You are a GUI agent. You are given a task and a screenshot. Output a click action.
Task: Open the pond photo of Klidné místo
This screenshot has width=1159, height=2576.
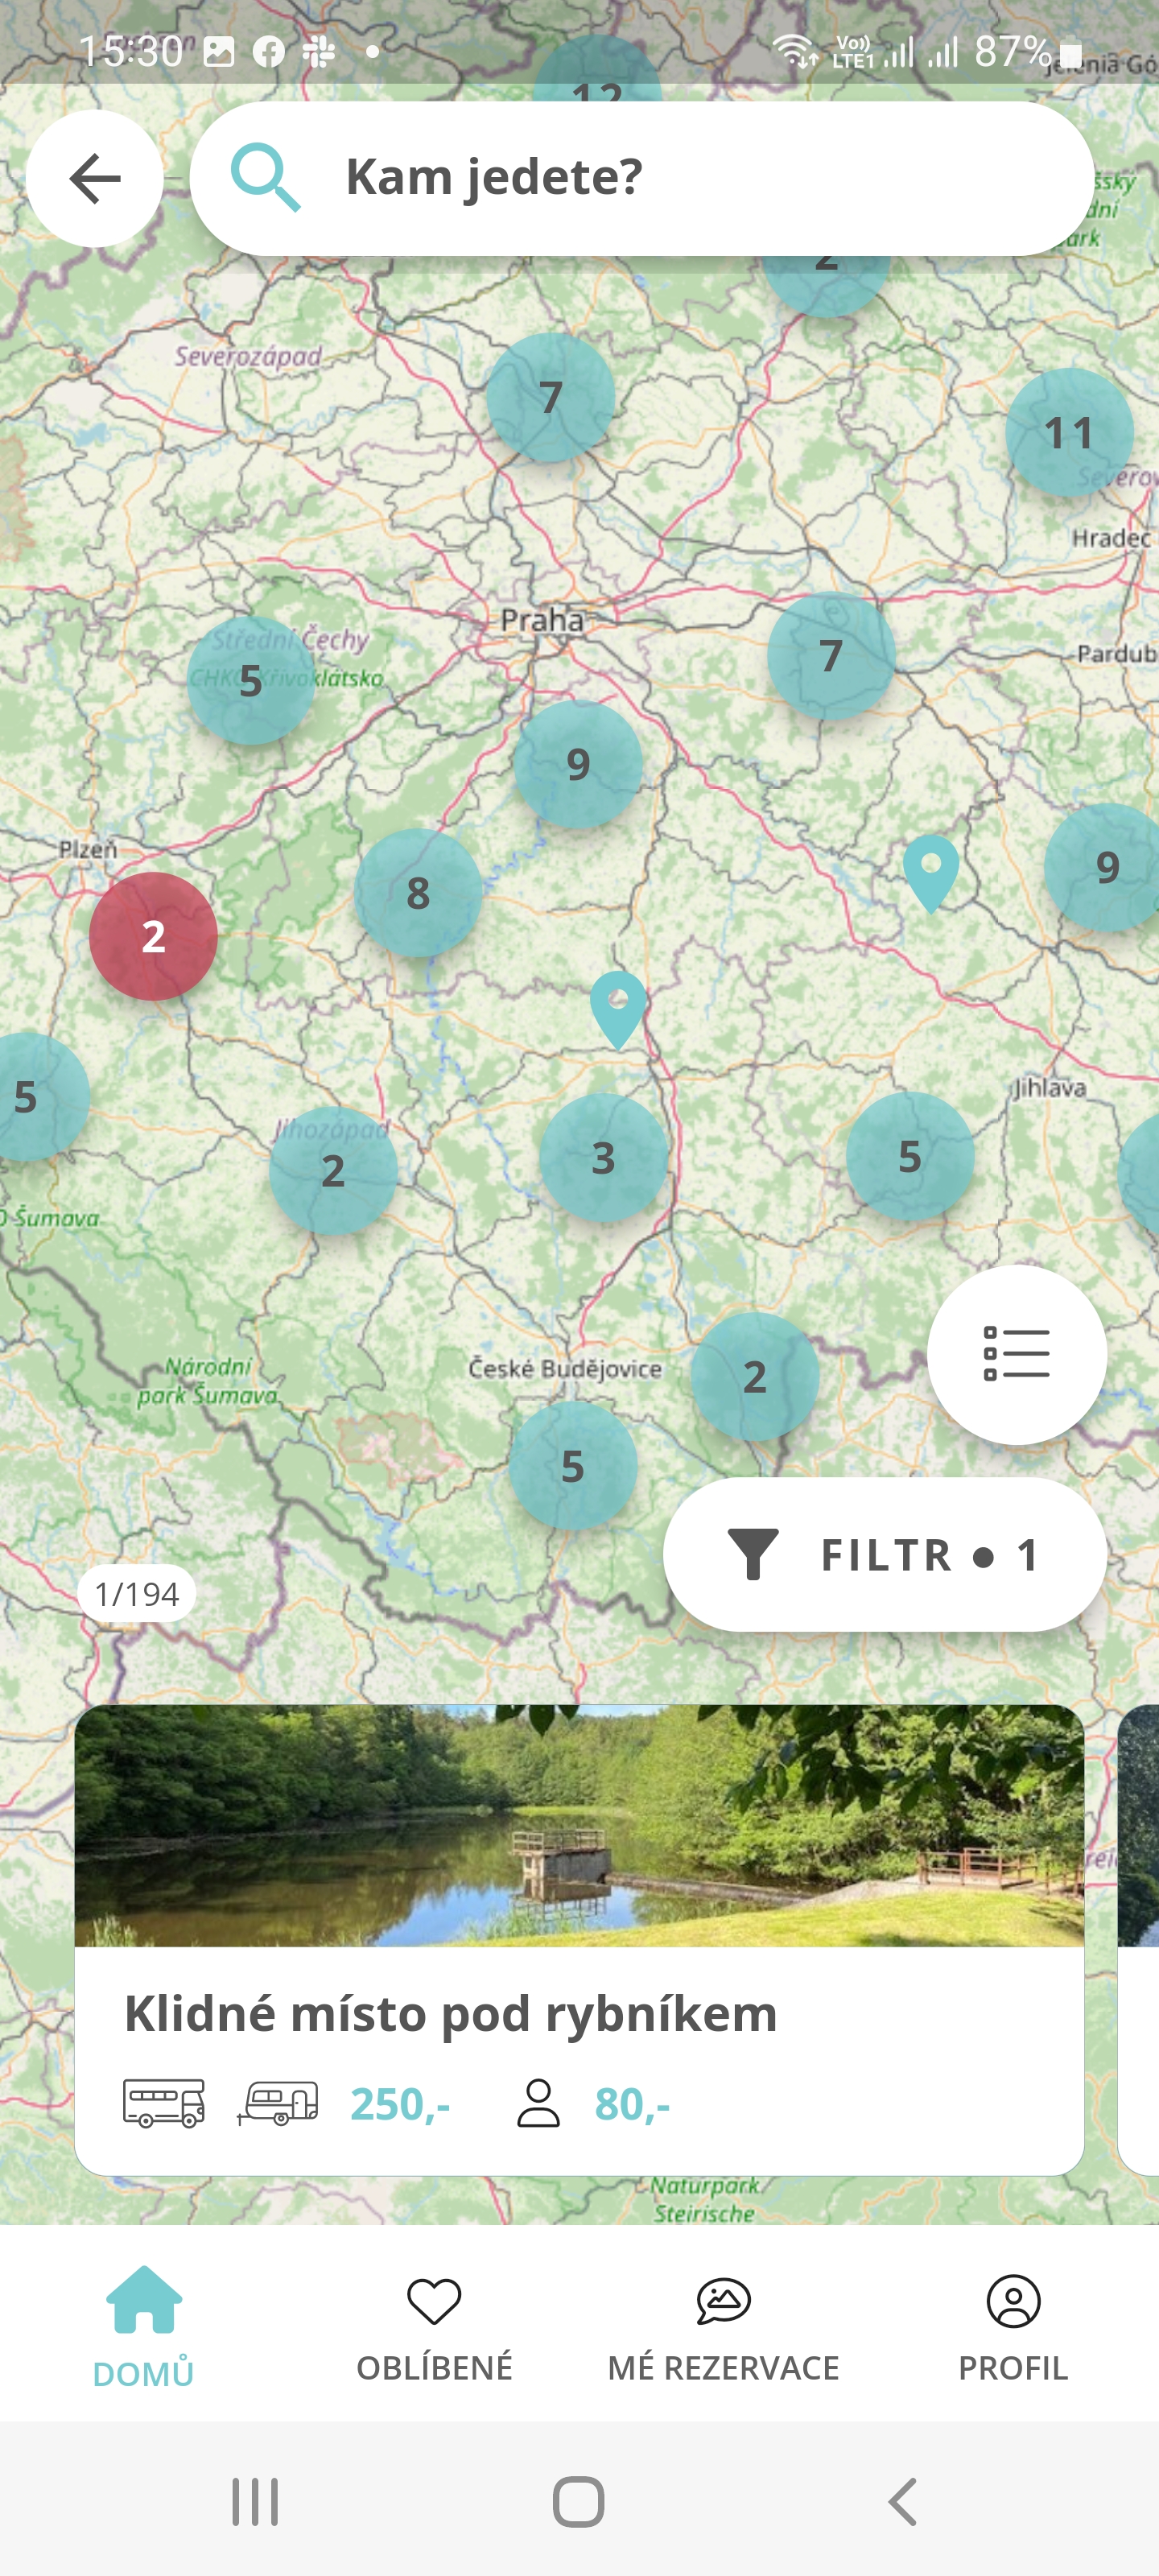pos(579,1826)
